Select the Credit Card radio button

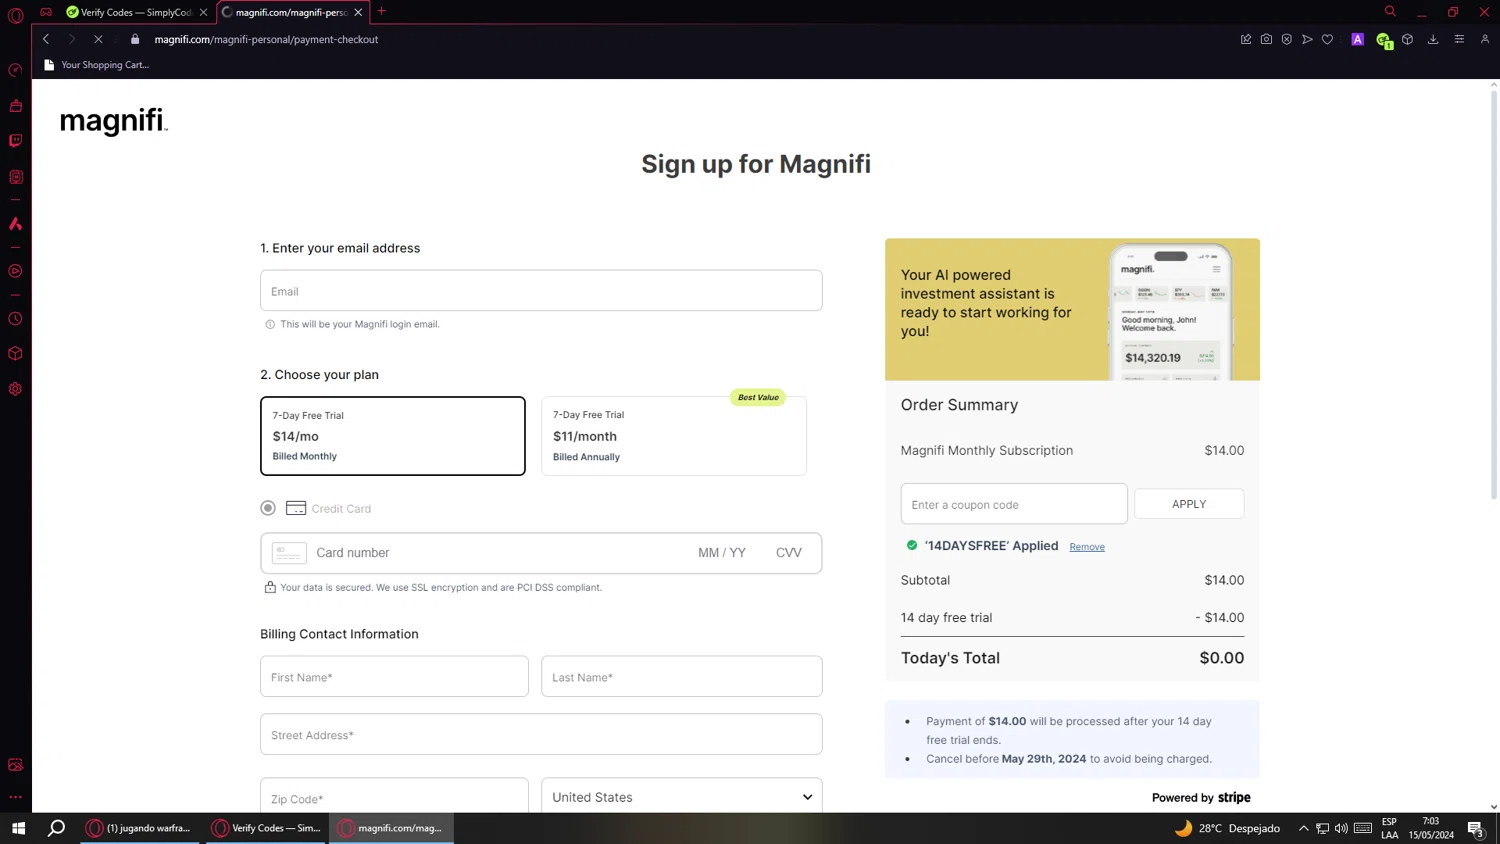[x=268, y=508]
